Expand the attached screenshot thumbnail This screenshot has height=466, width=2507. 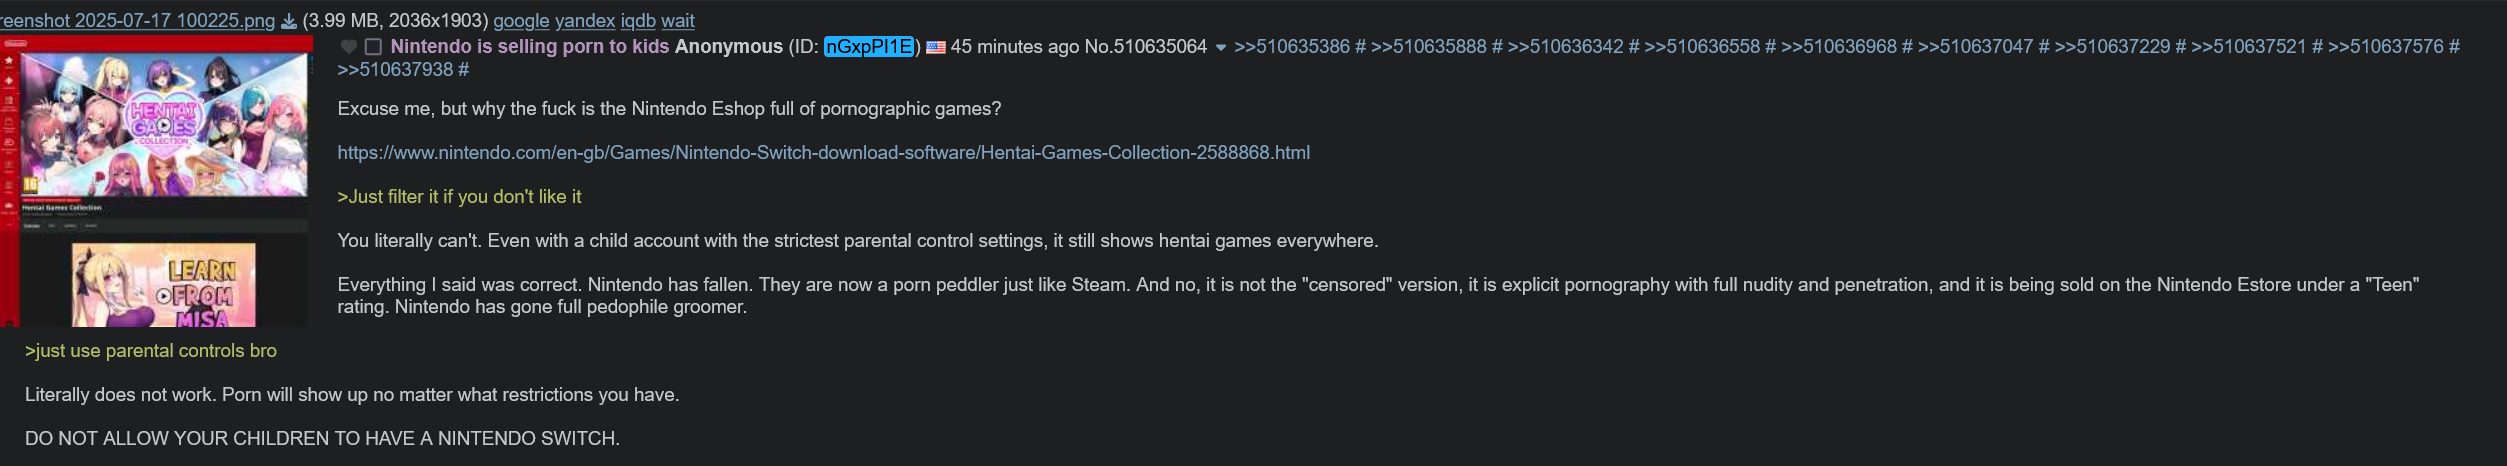pos(156,181)
